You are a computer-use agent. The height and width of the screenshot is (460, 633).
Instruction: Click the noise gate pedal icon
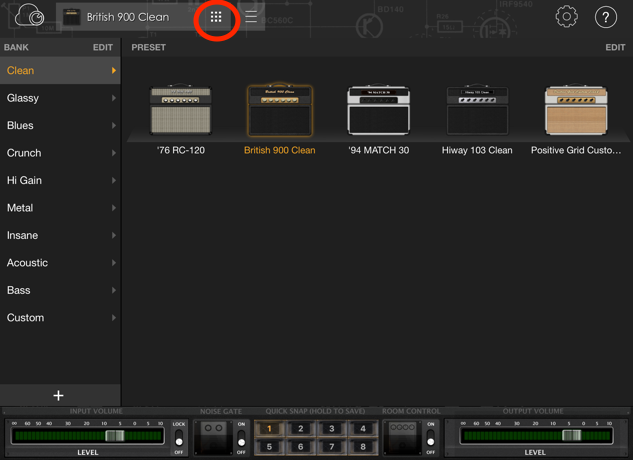coord(214,437)
